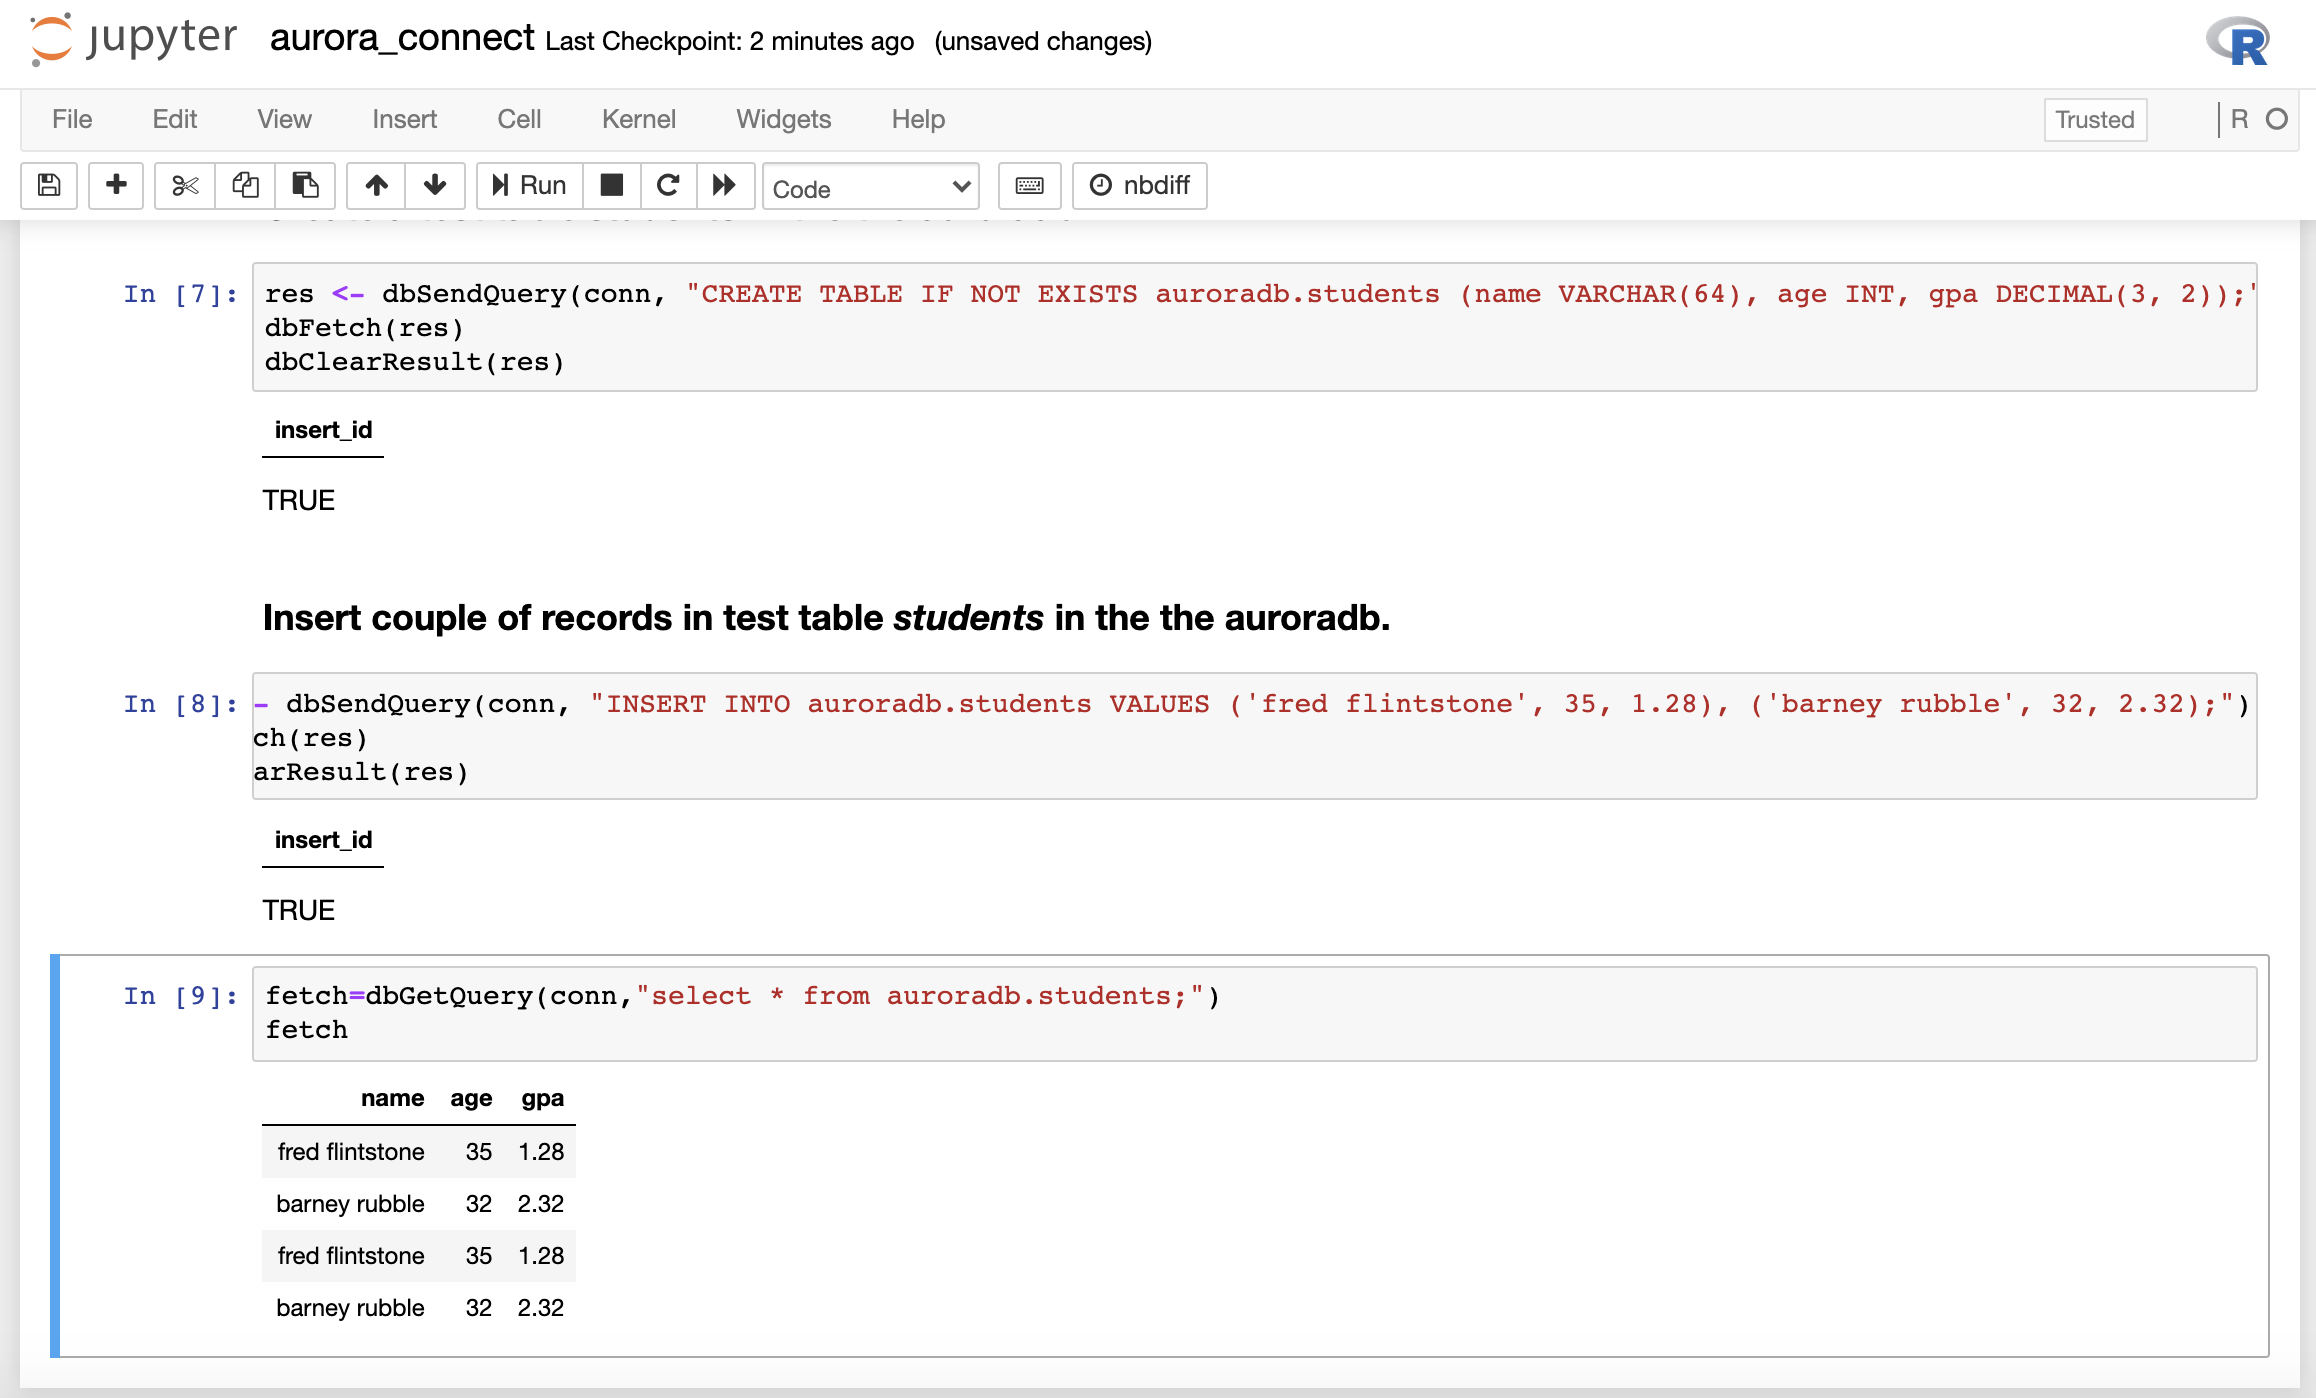Interrupt the kernel with the stop icon
The width and height of the screenshot is (2316, 1398).
612,186
